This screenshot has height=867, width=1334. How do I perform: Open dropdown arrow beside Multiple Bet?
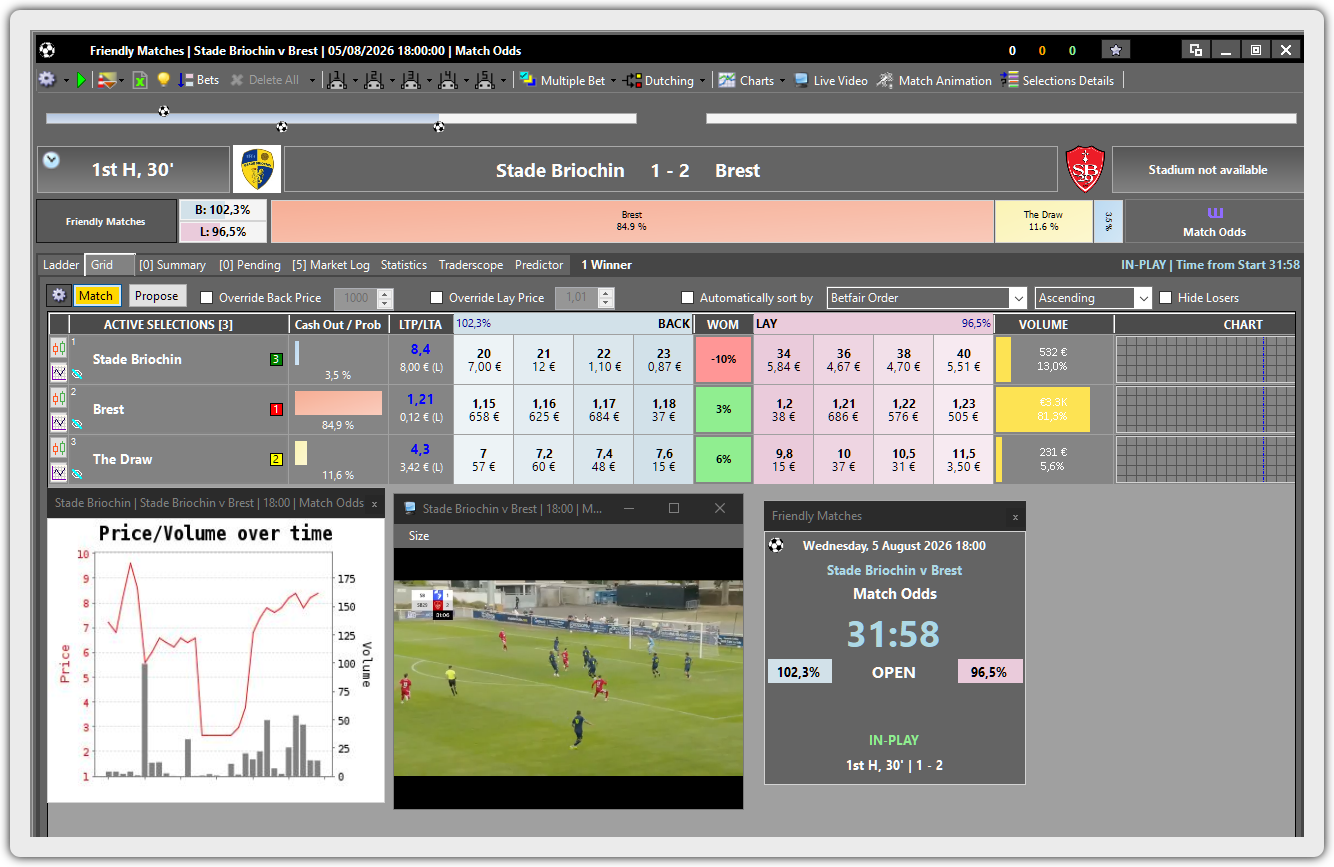click(614, 80)
